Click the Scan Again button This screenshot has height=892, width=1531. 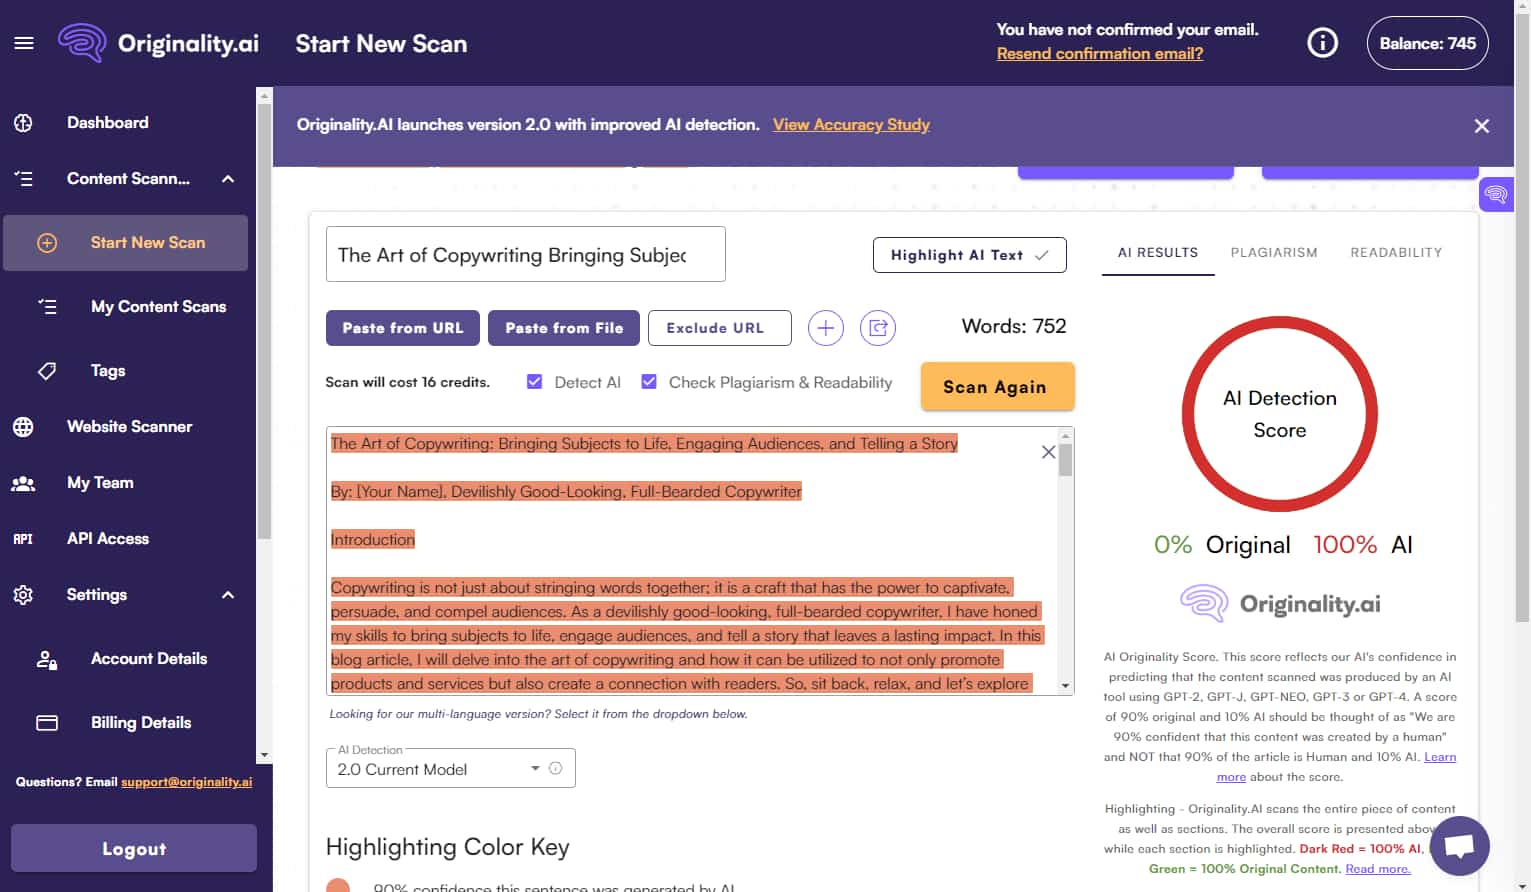click(x=997, y=386)
